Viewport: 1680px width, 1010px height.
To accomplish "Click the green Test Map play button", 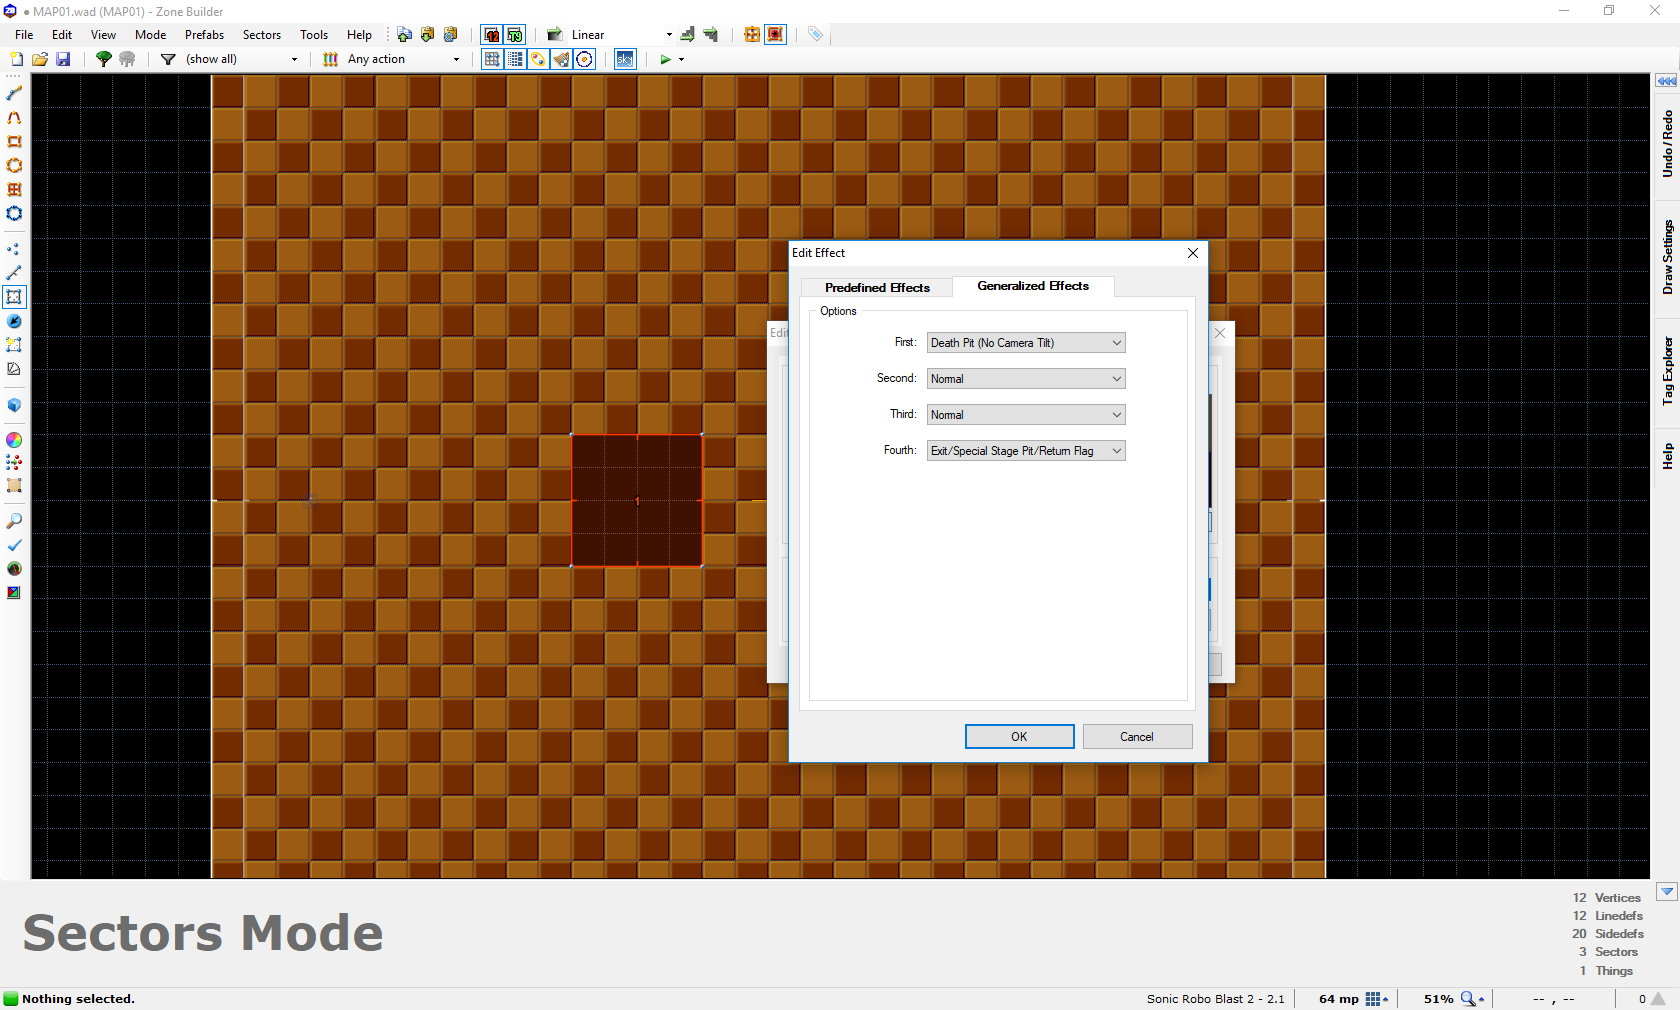I will [665, 60].
